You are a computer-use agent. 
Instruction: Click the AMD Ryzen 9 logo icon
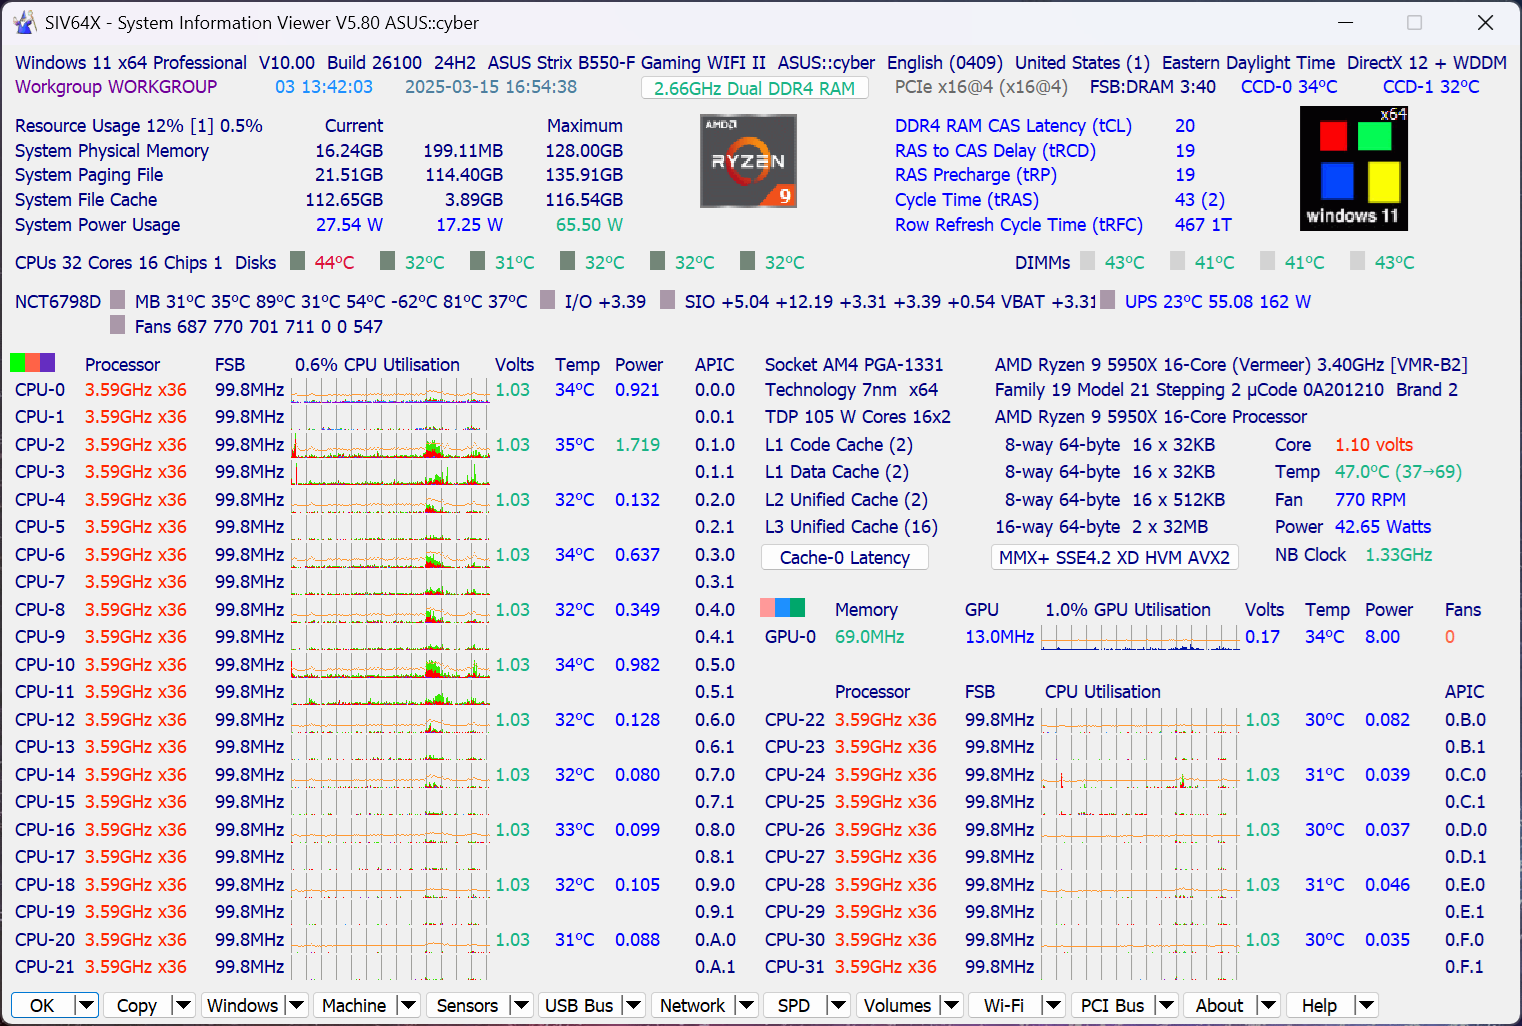748,161
